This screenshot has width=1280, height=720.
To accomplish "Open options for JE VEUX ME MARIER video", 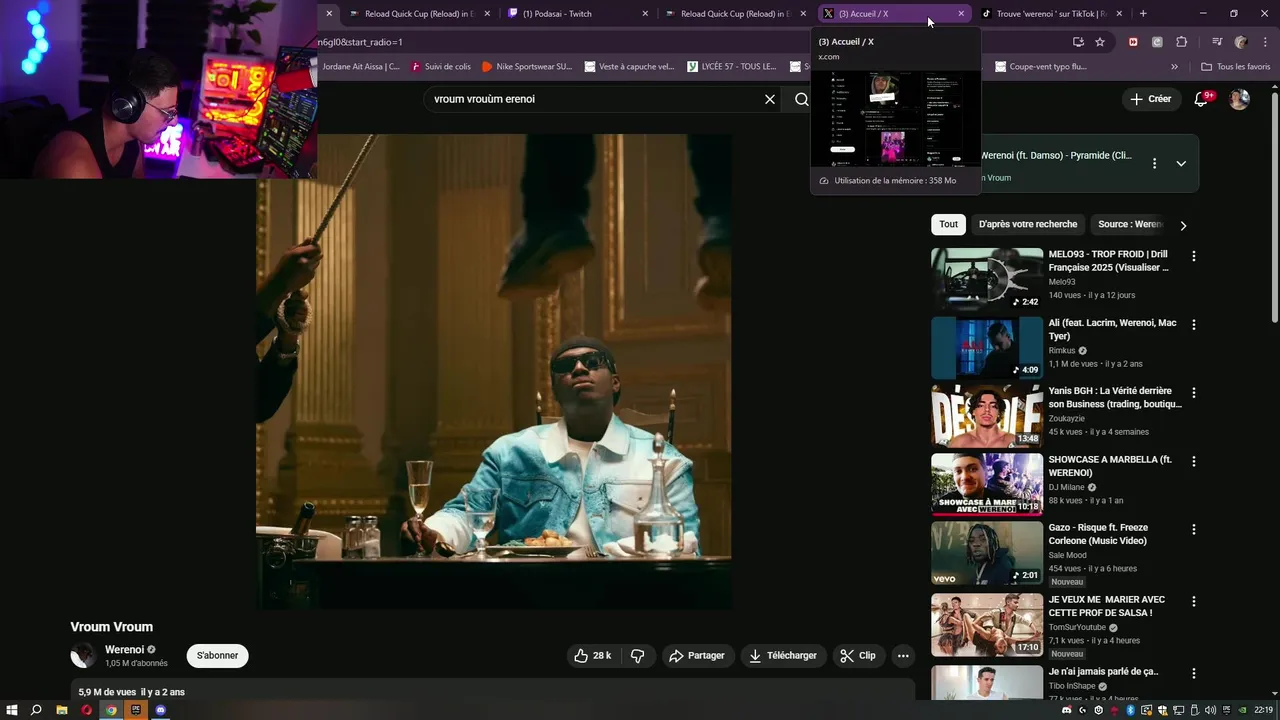I will pyautogui.click(x=1193, y=602).
